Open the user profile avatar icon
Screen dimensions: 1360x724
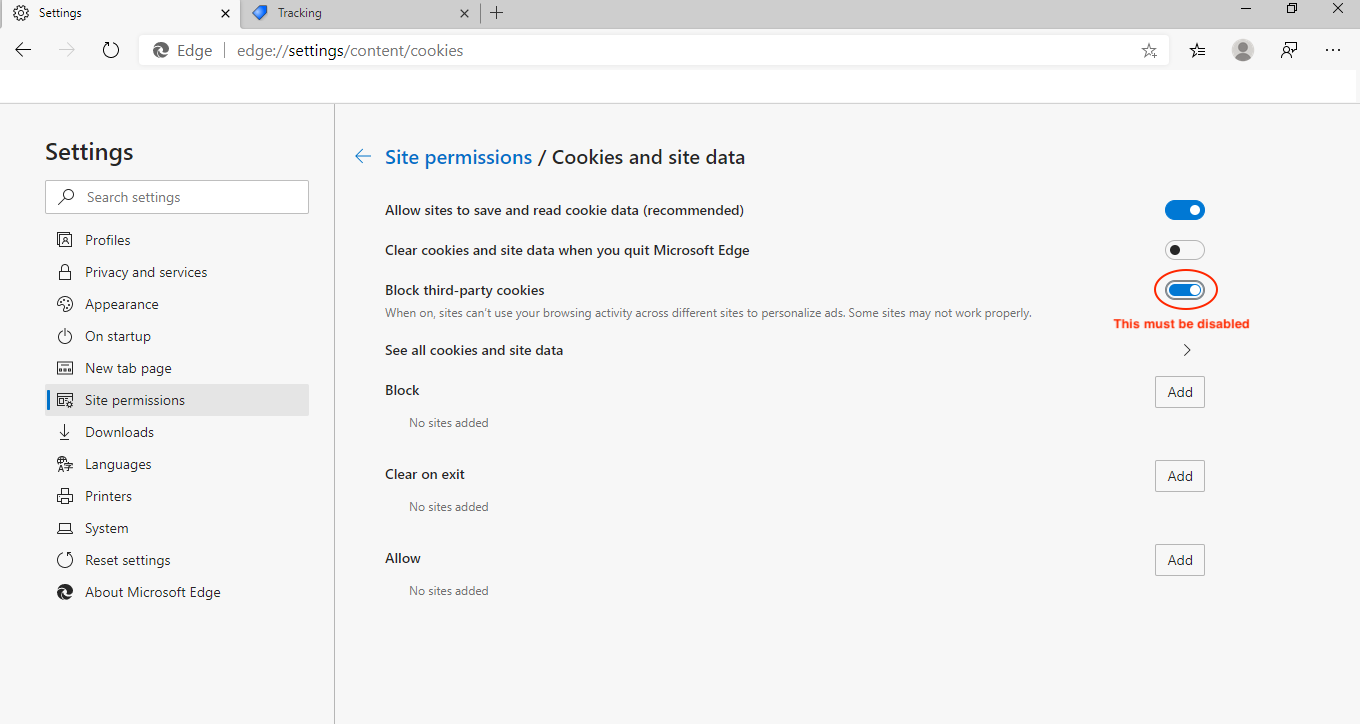click(1243, 50)
